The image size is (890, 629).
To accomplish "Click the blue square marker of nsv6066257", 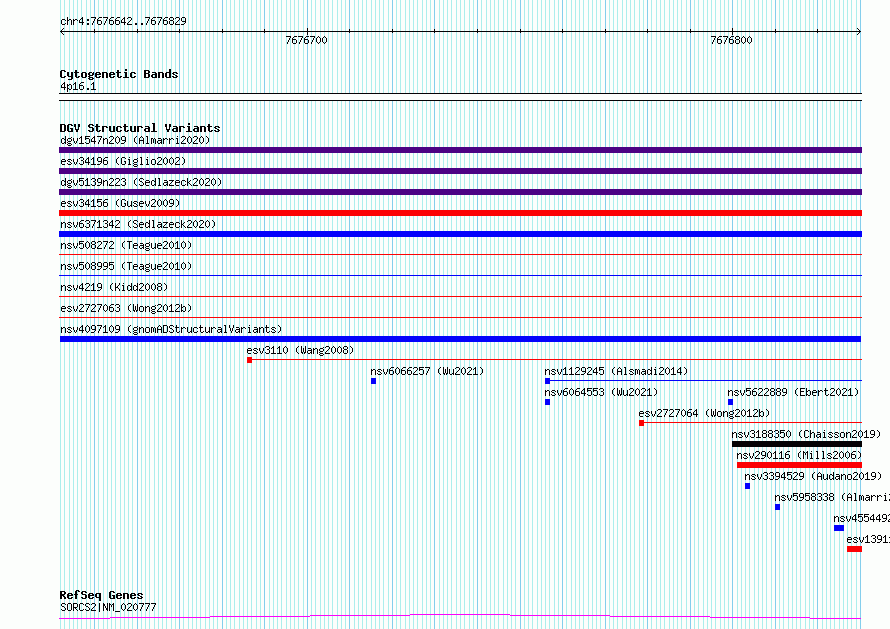I will pyautogui.click(x=373, y=381).
